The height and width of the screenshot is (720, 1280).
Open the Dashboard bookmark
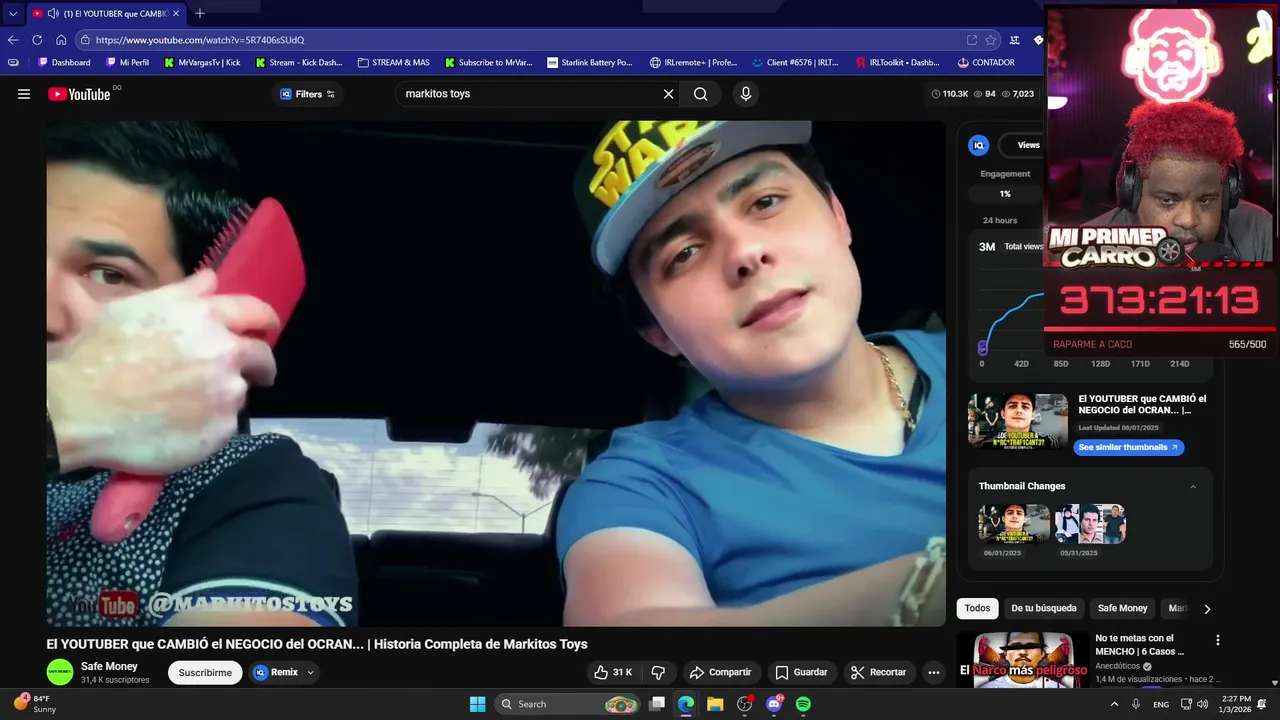tap(64, 62)
